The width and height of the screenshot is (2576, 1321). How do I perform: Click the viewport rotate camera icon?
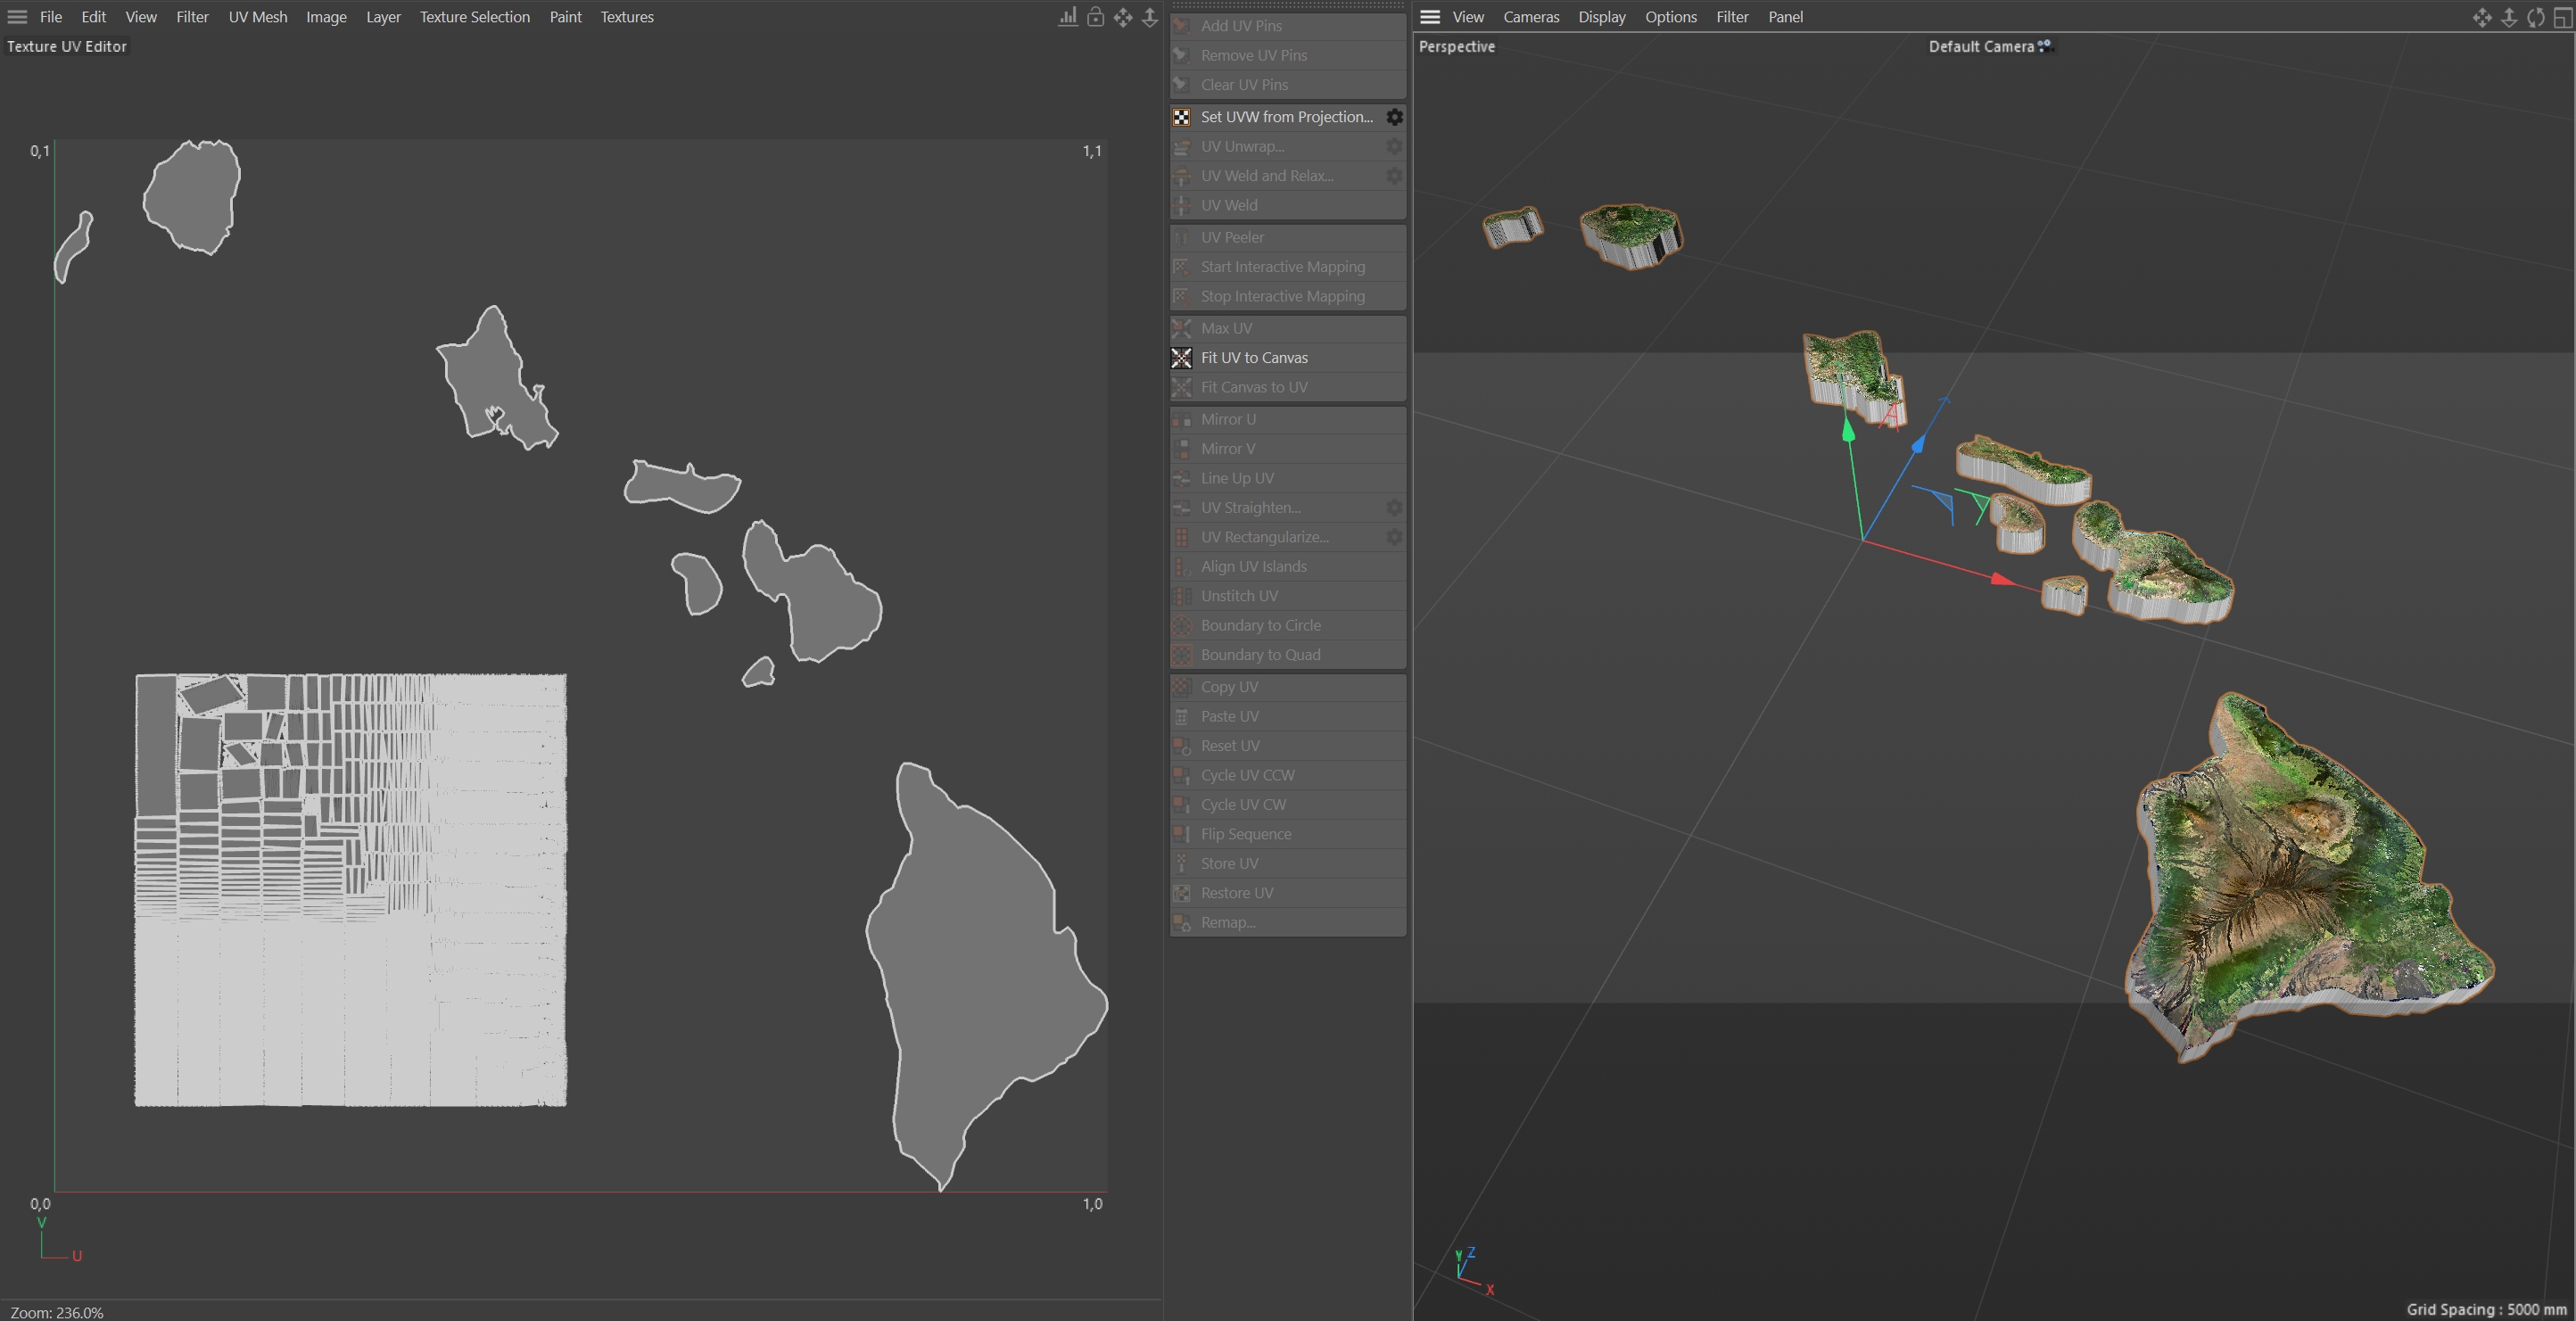(x=2535, y=17)
